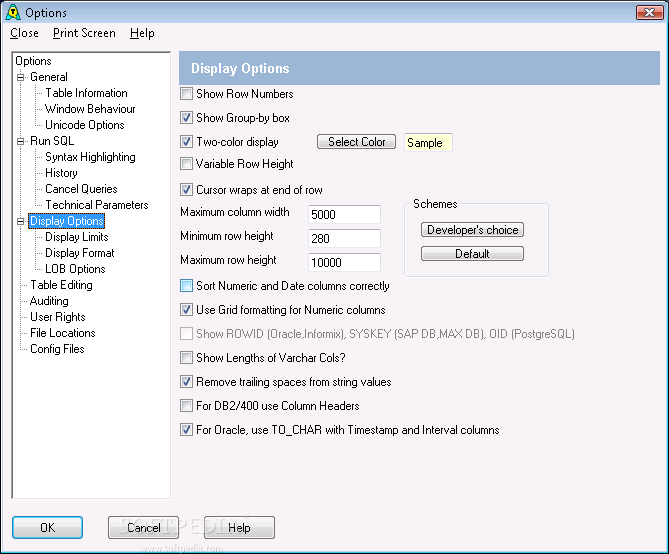The image size is (669, 554).
Task: Click the Minimum row height field
Action: (344, 238)
